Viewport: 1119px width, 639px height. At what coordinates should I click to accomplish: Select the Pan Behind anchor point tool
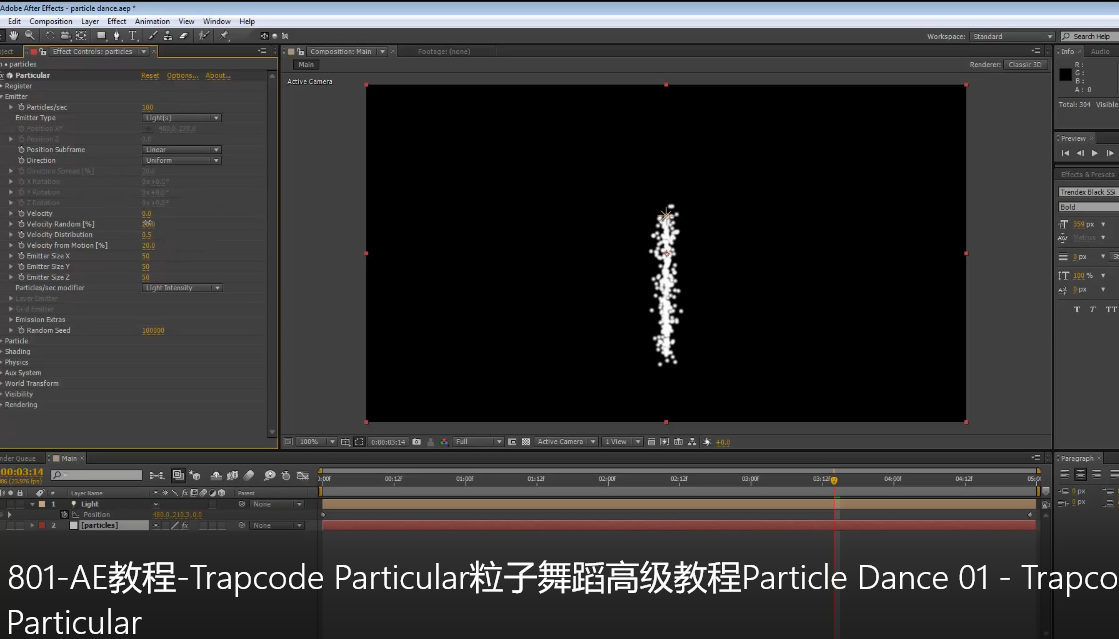81,36
